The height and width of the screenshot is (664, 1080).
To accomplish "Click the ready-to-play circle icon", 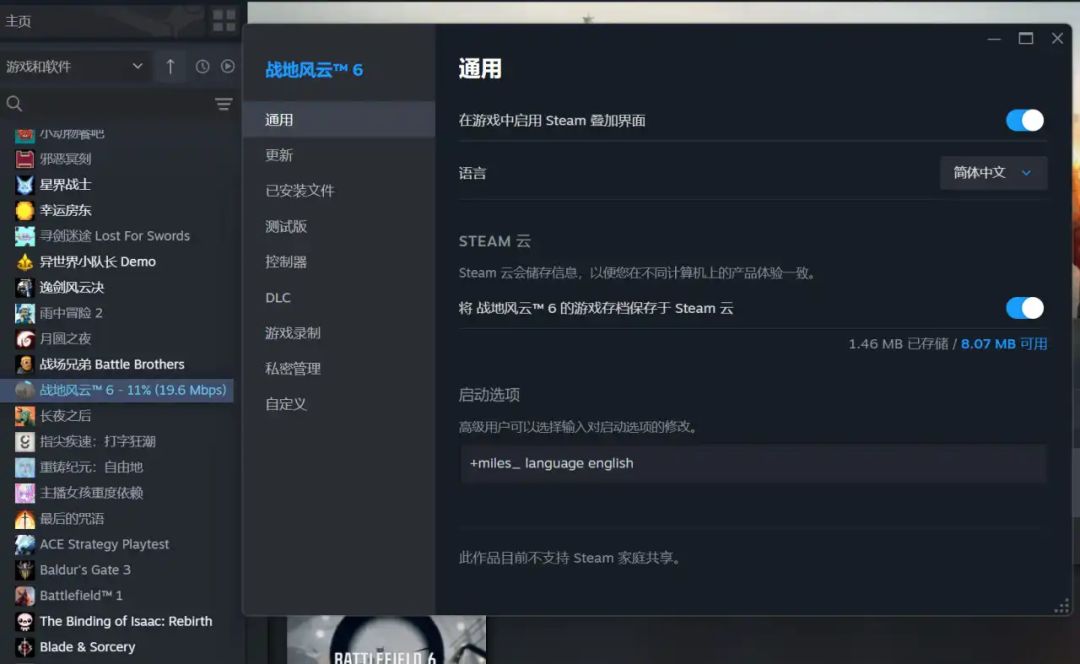I will [227, 66].
